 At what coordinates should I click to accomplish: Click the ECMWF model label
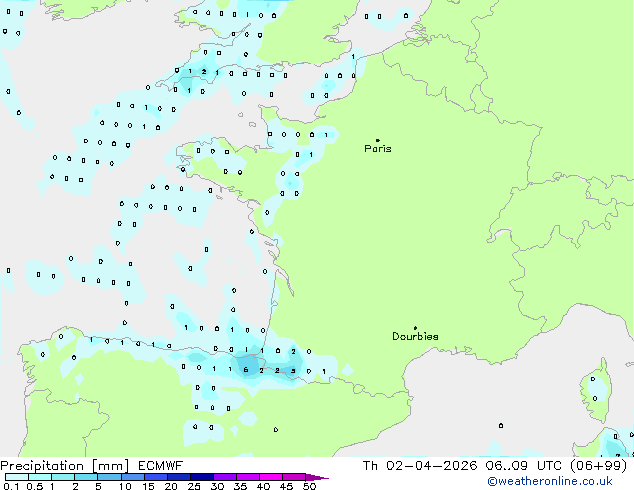(161, 466)
